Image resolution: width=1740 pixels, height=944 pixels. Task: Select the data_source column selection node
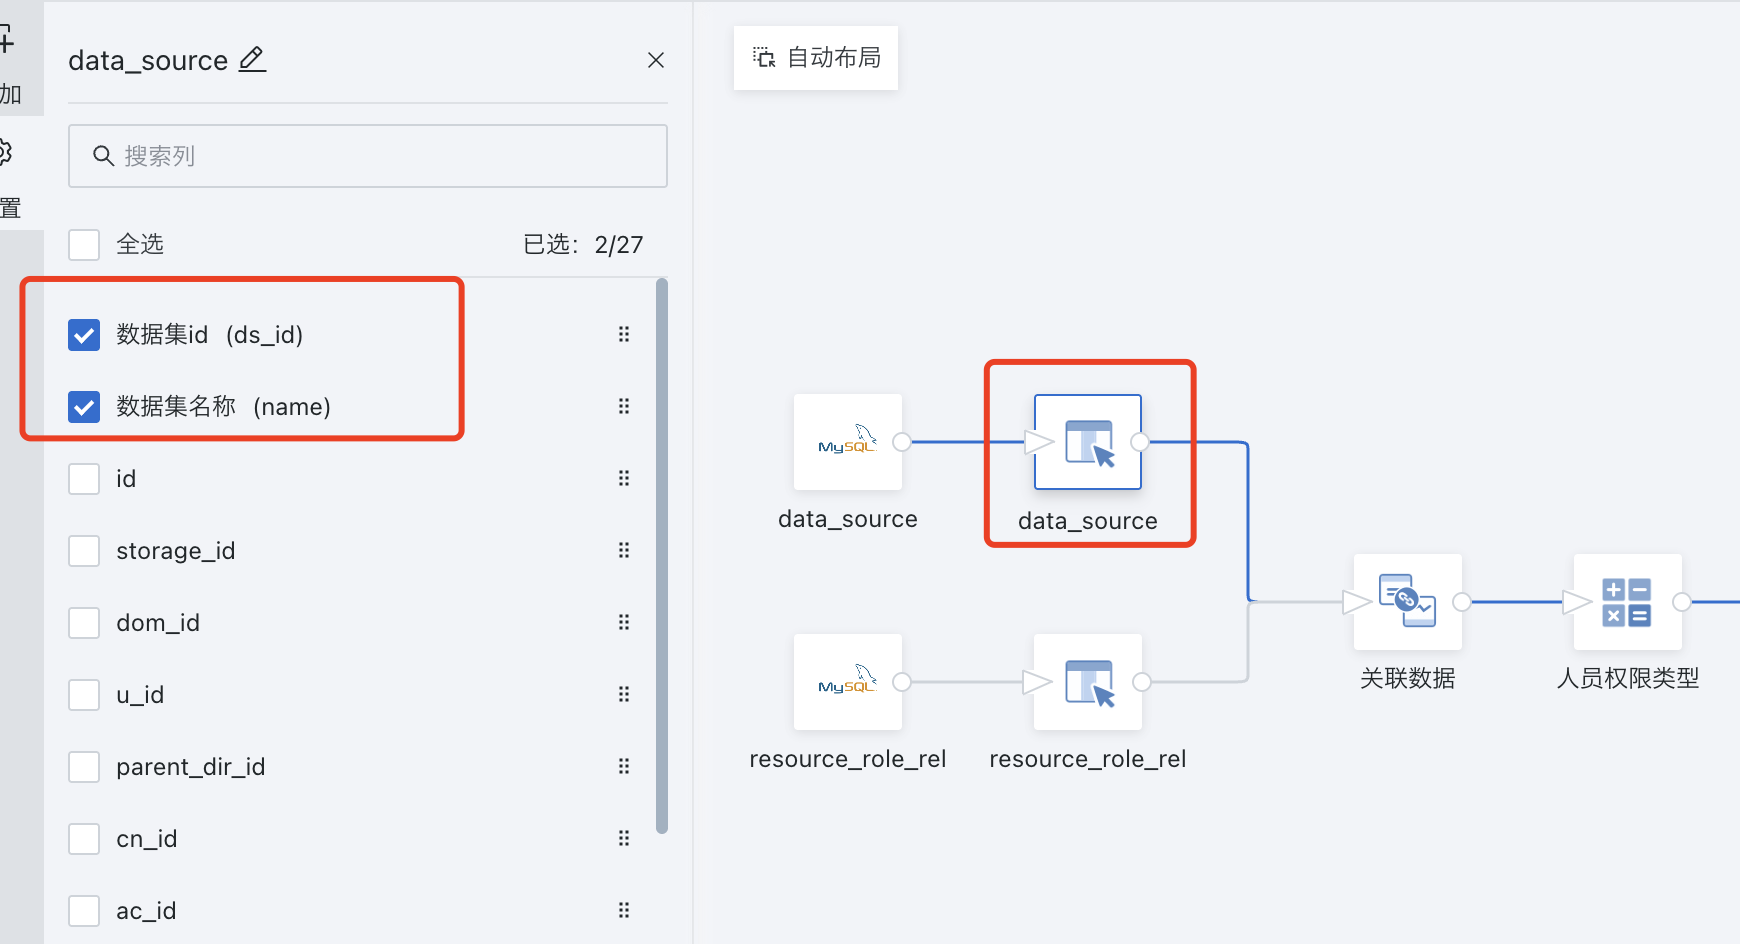pyautogui.click(x=1087, y=442)
